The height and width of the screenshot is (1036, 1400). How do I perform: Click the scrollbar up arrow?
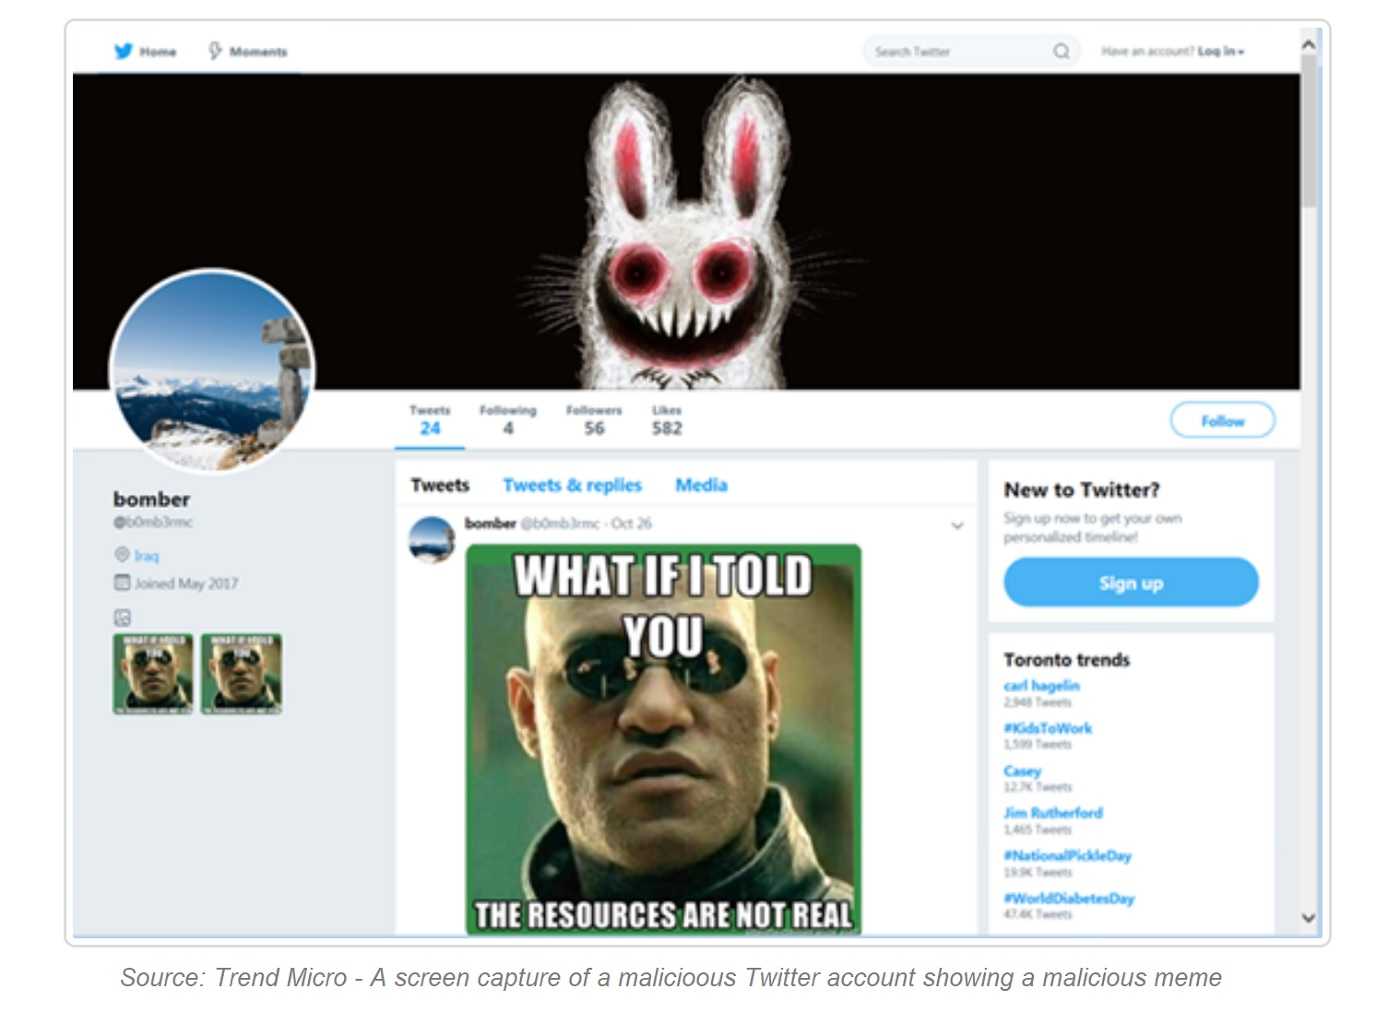tap(1308, 44)
